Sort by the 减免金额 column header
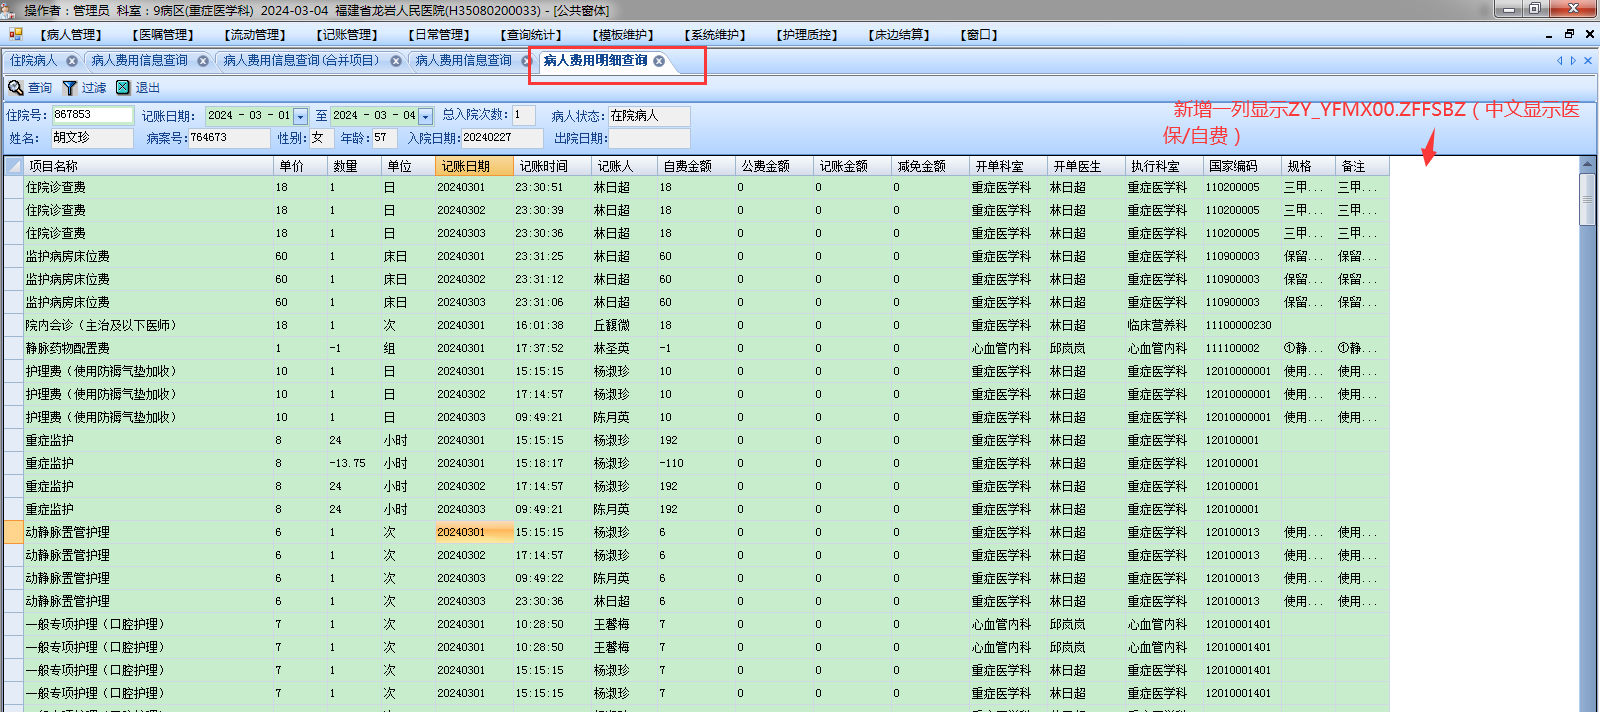 (x=930, y=166)
